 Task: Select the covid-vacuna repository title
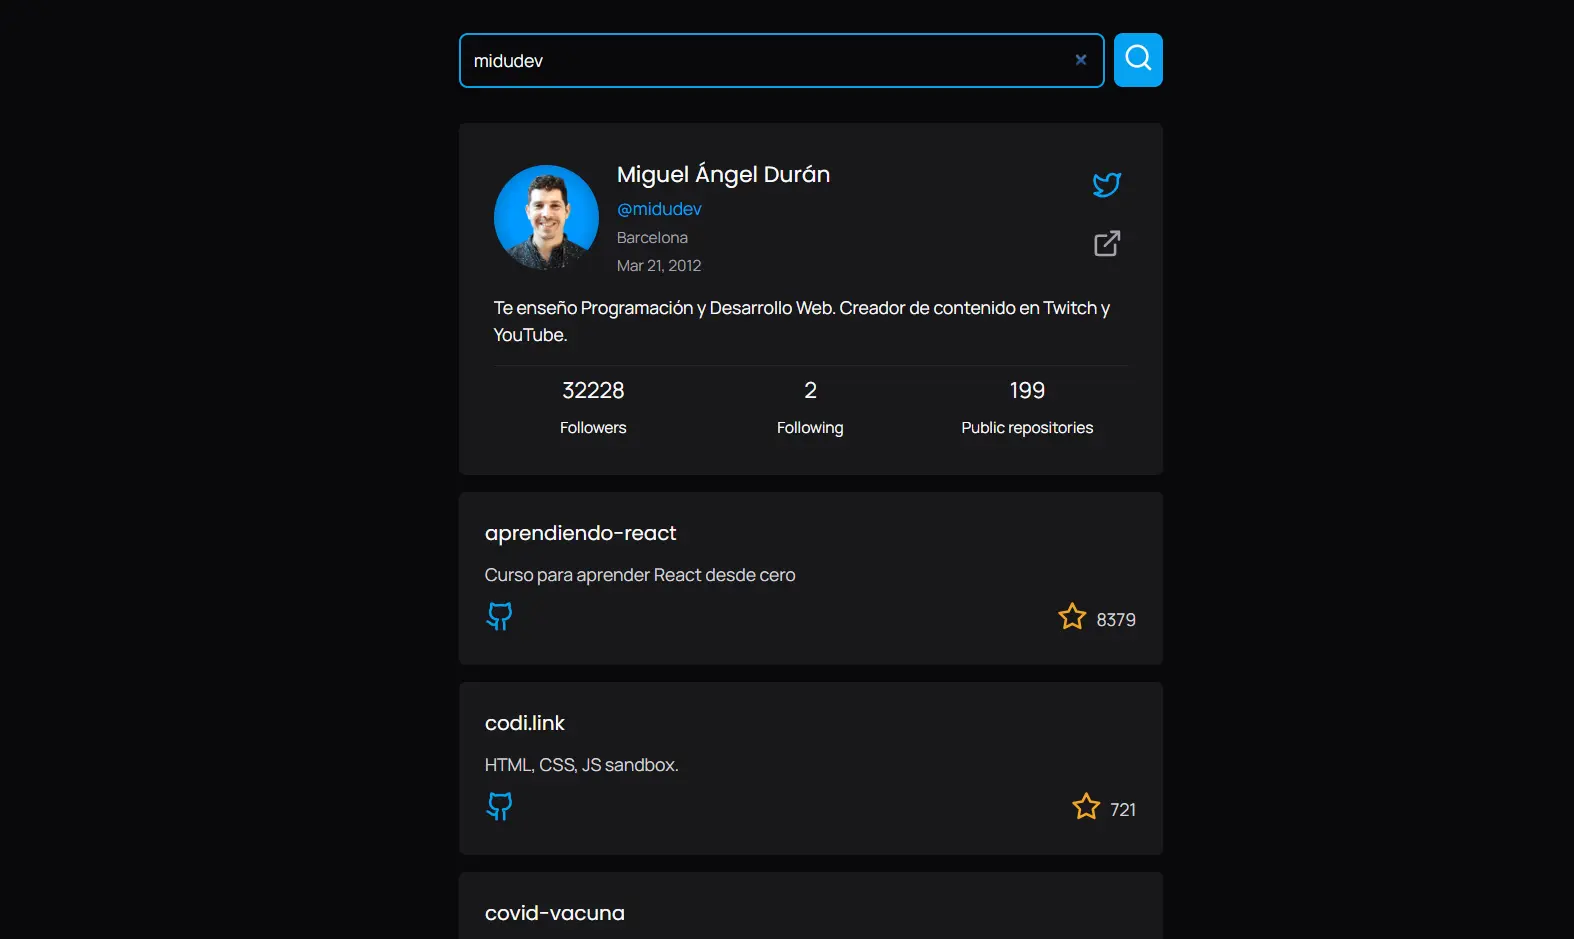pos(555,913)
